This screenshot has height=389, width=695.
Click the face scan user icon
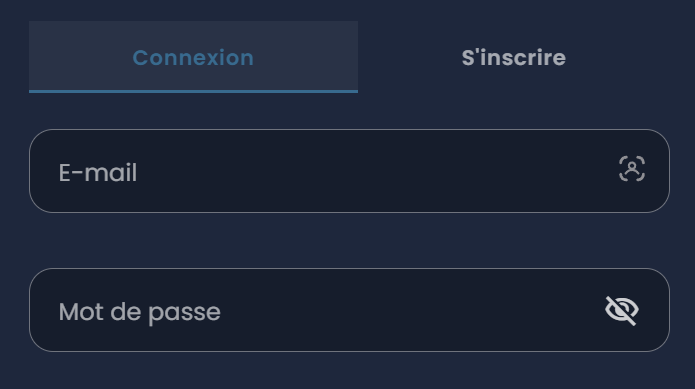(632, 168)
